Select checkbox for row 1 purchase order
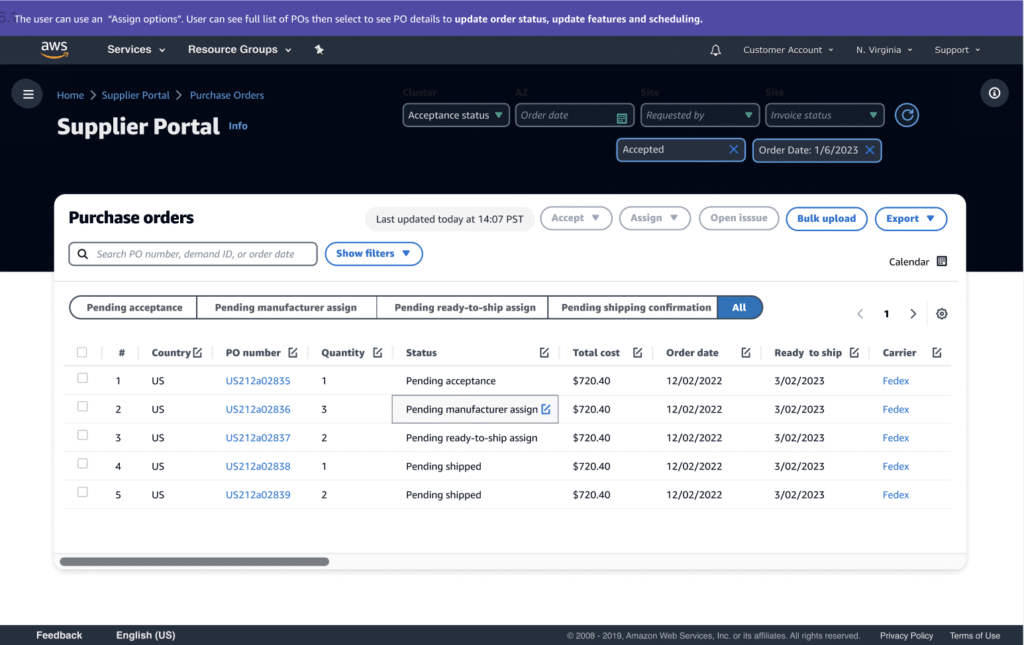The image size is (1024, 645). [x=82, y=379]
